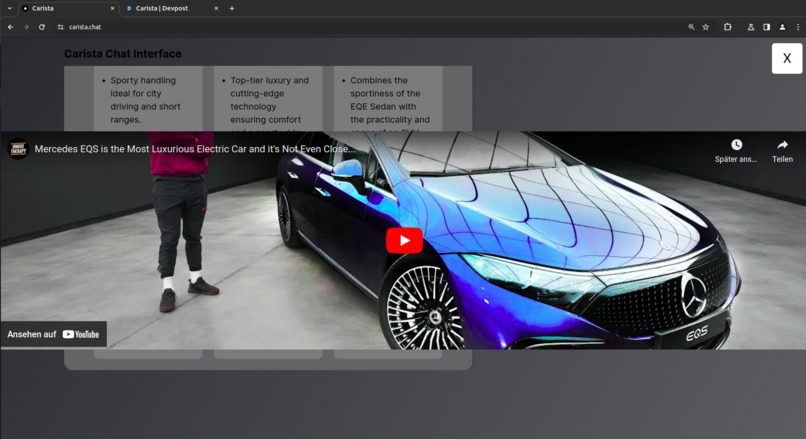Go forward to the next page
806x439 pixels.
pos(26,27)
